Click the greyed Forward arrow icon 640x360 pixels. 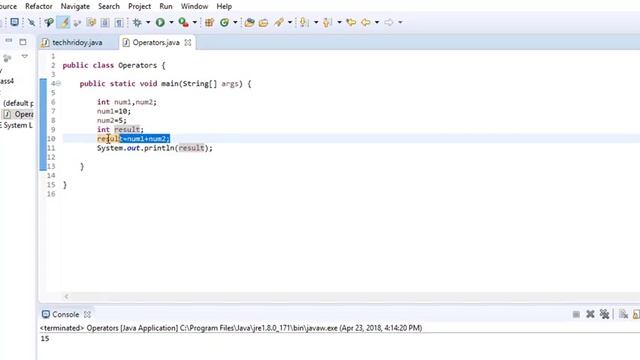389,22
